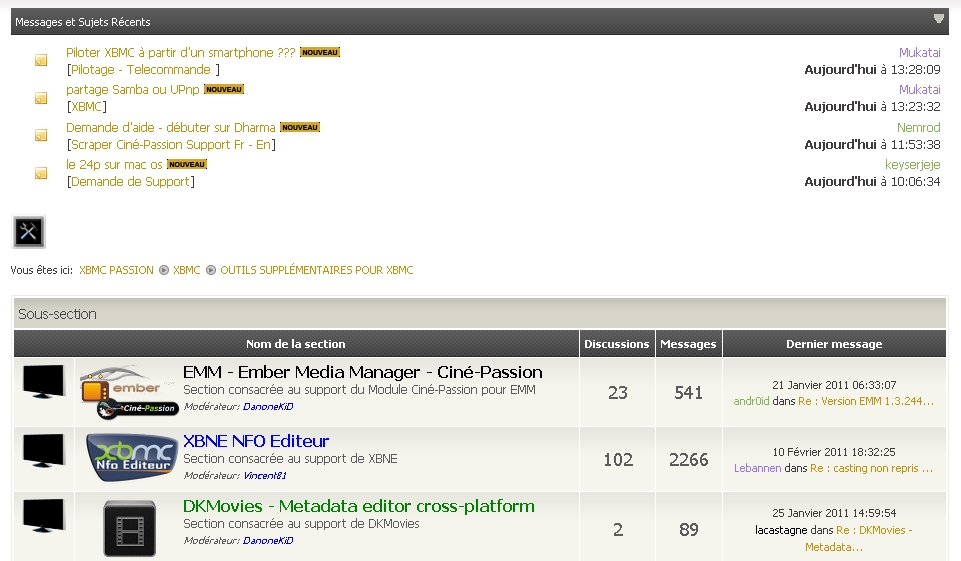961x561 pixels.
Task: Click messages count 541
Action: [x=688, y=392]
